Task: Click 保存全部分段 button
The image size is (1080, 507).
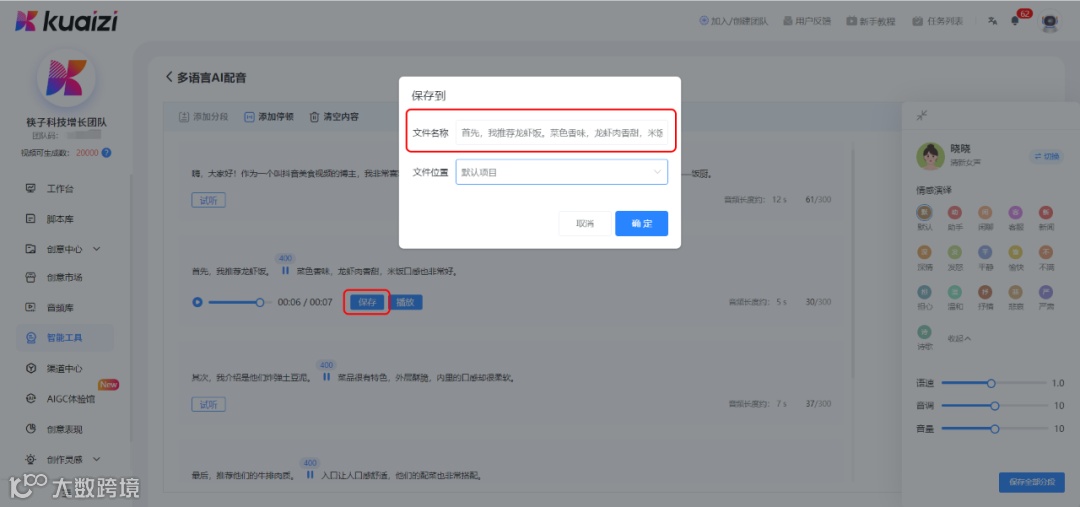Action: [1031, 482]
